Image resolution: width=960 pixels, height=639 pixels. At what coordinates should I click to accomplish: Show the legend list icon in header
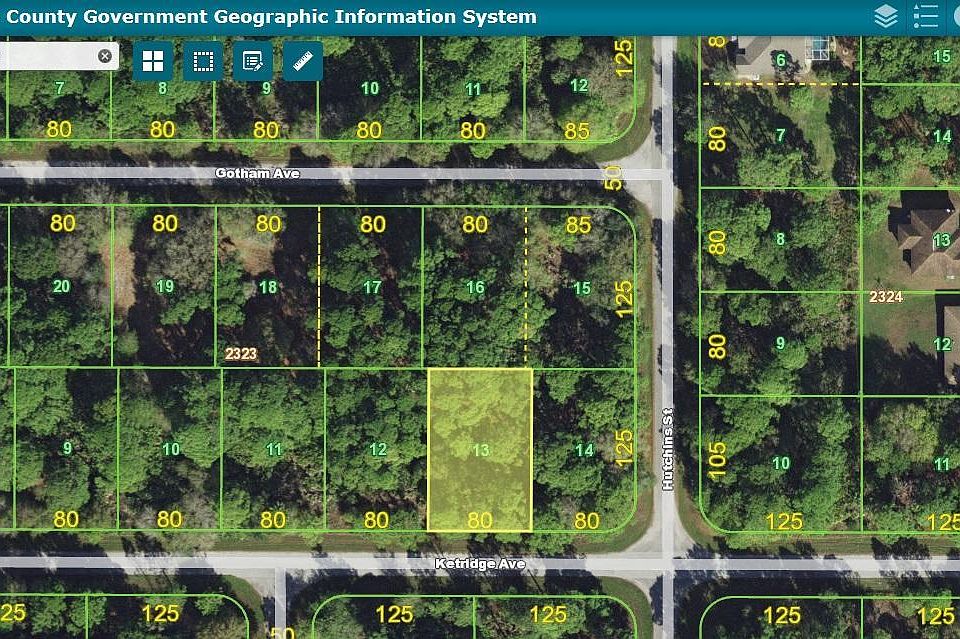[x=926, y=17]
